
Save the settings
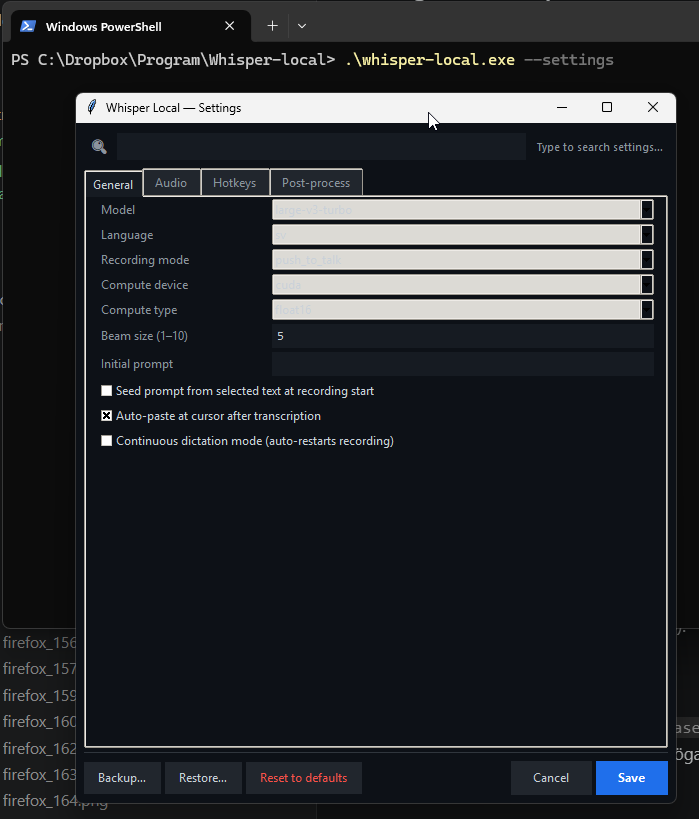click(632, 778)
